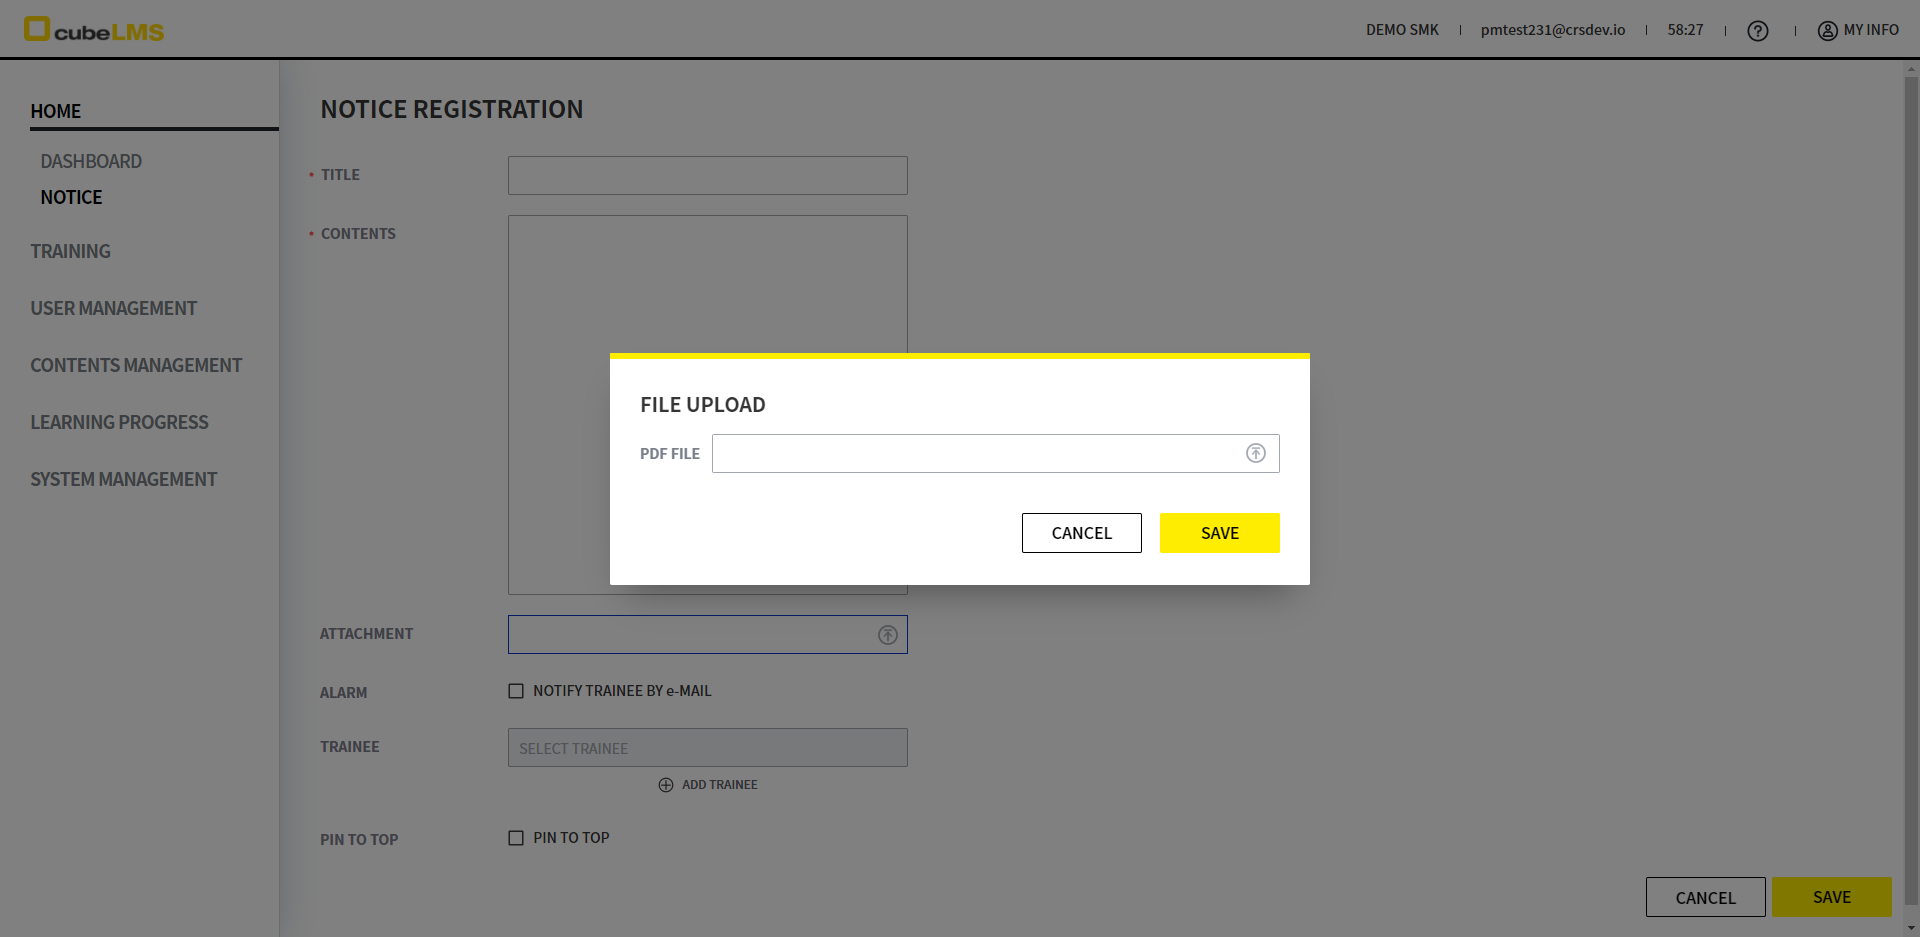Viewport: 1920px width, 937px height.
Task: Expand USER MANAGEMENT in sidebar
Action: point(113,308)
